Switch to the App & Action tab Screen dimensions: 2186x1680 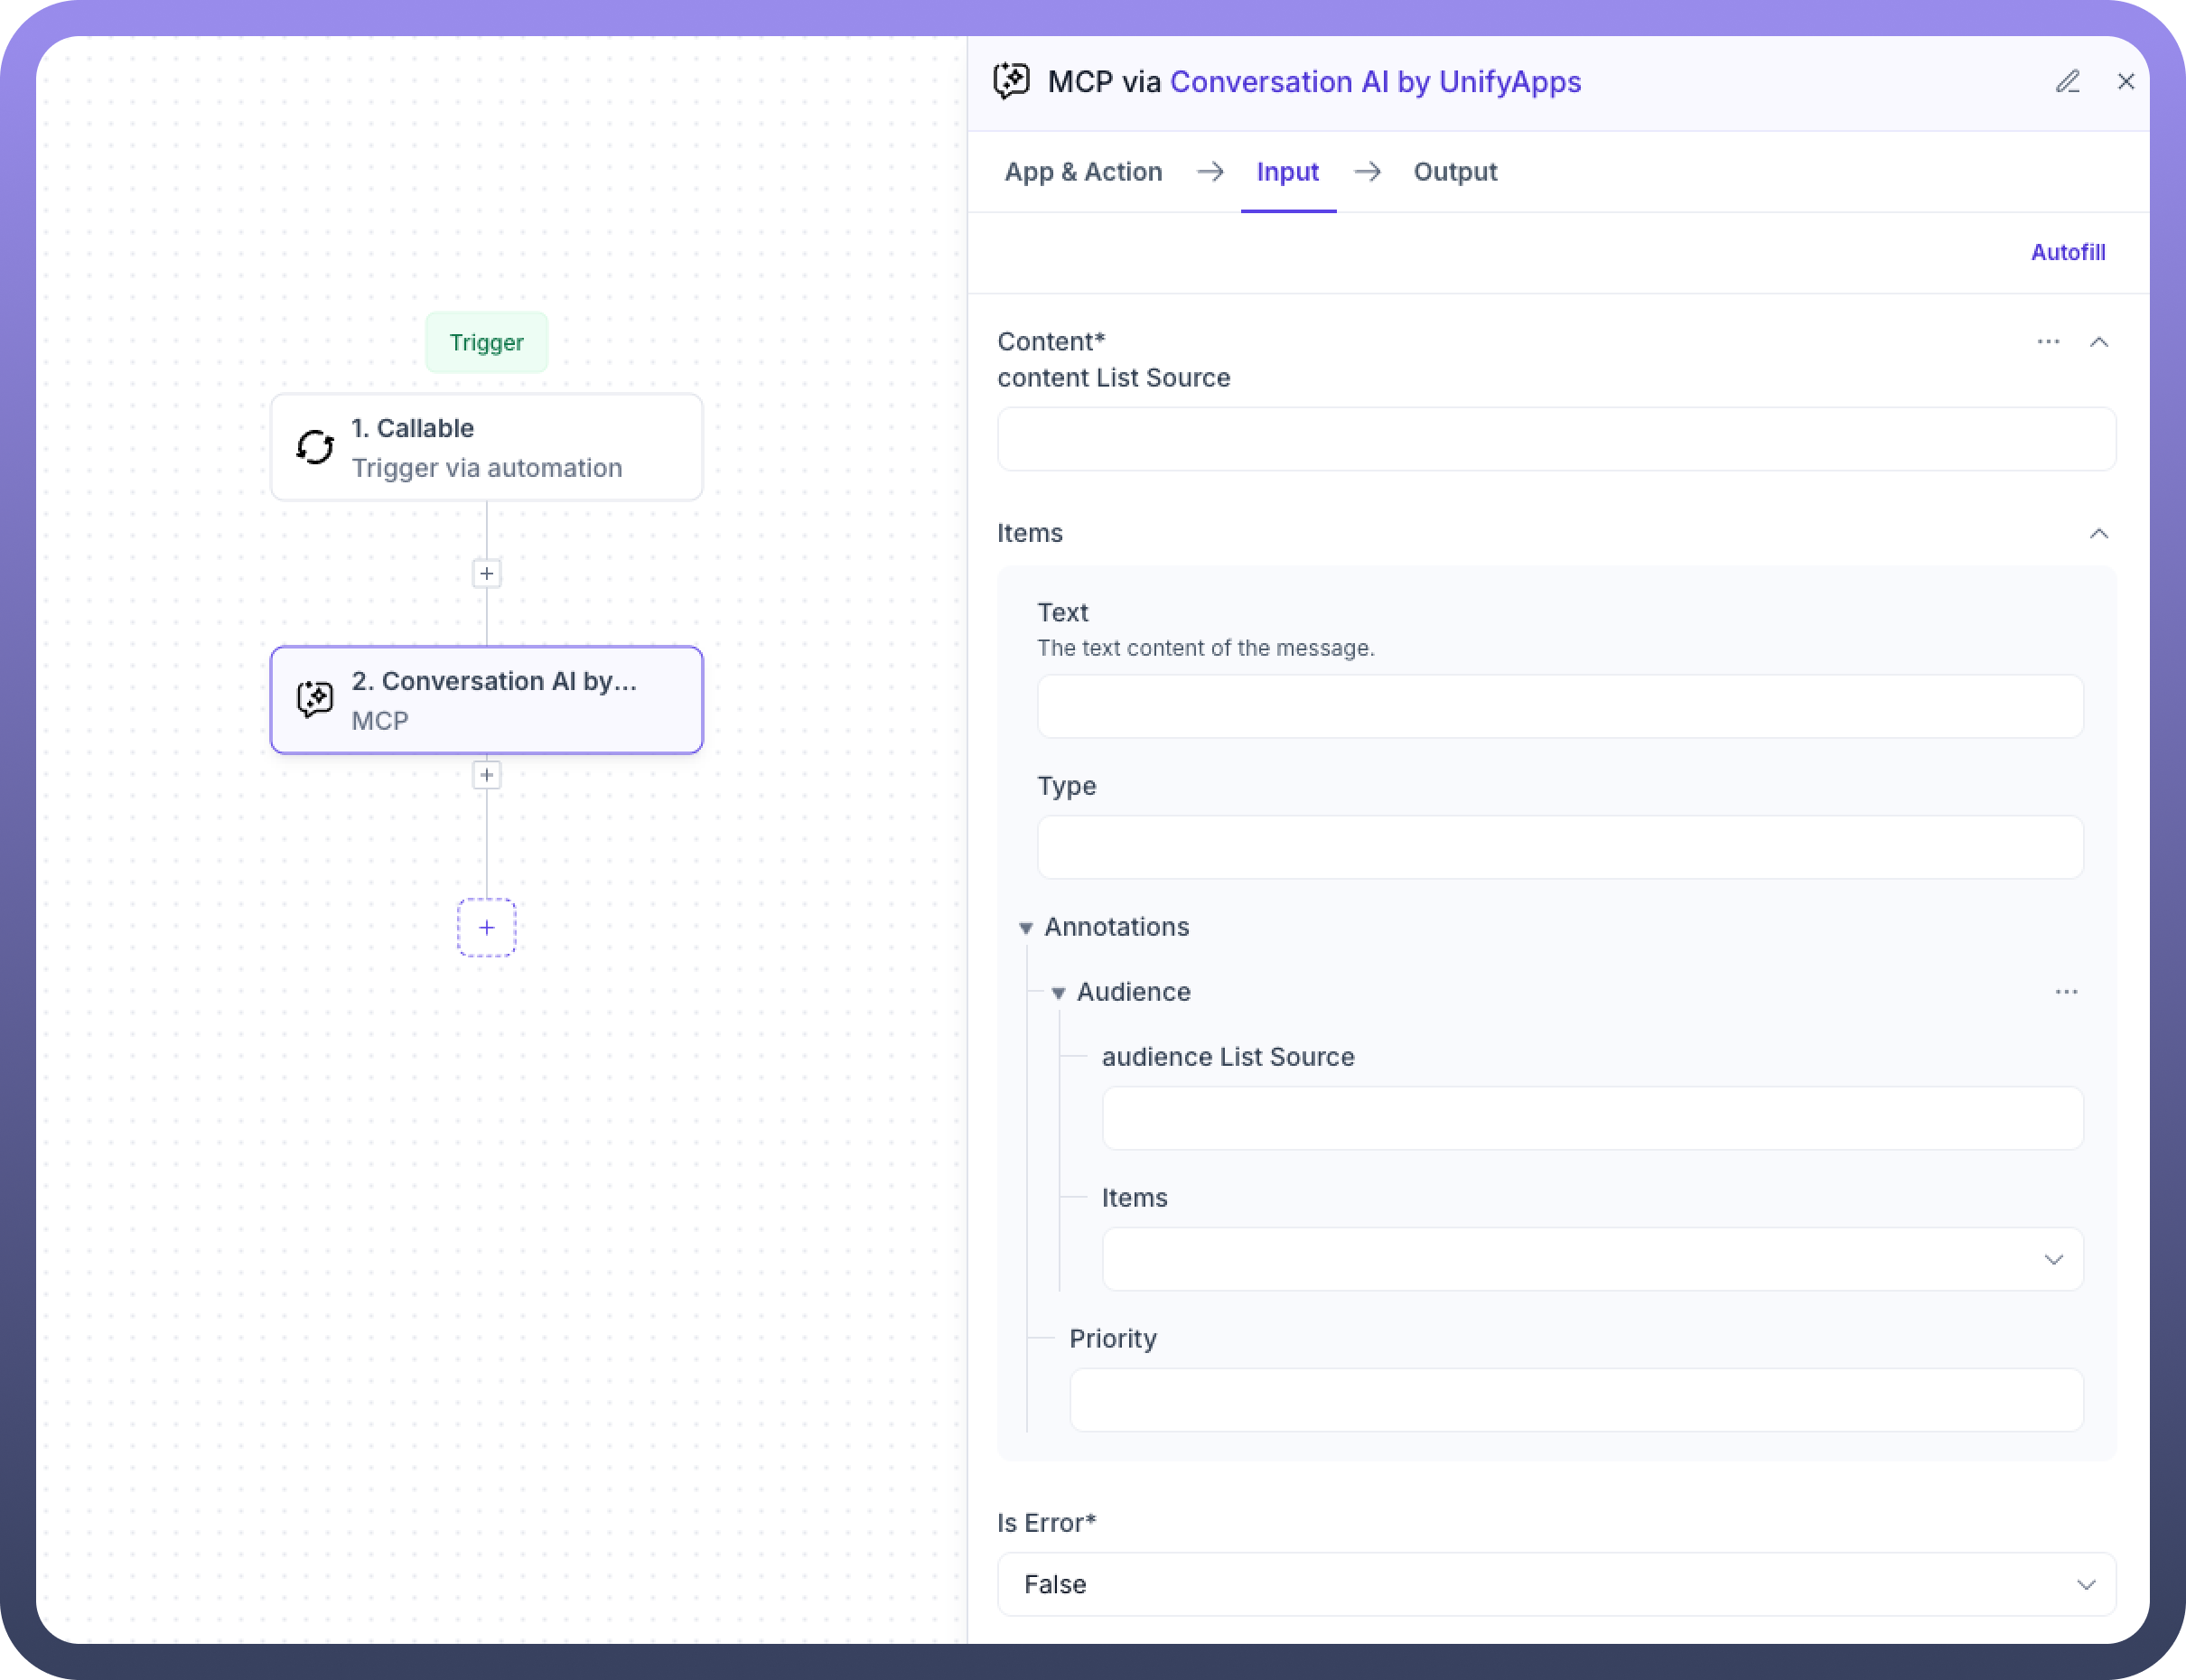tap(1083, 172)
